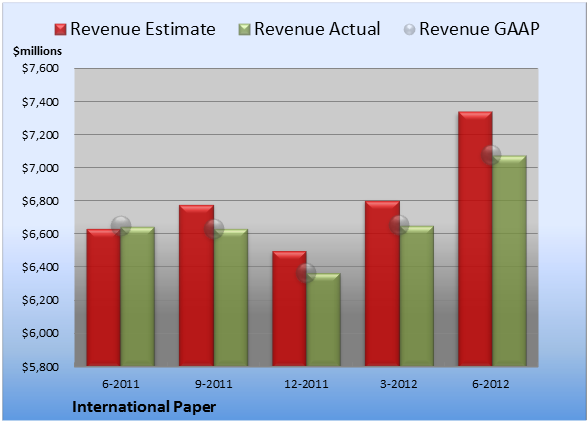This screenshot has width=588, height=422.
Task: Click the '12-2011' quarter label
Action: (x=306, y=384)
